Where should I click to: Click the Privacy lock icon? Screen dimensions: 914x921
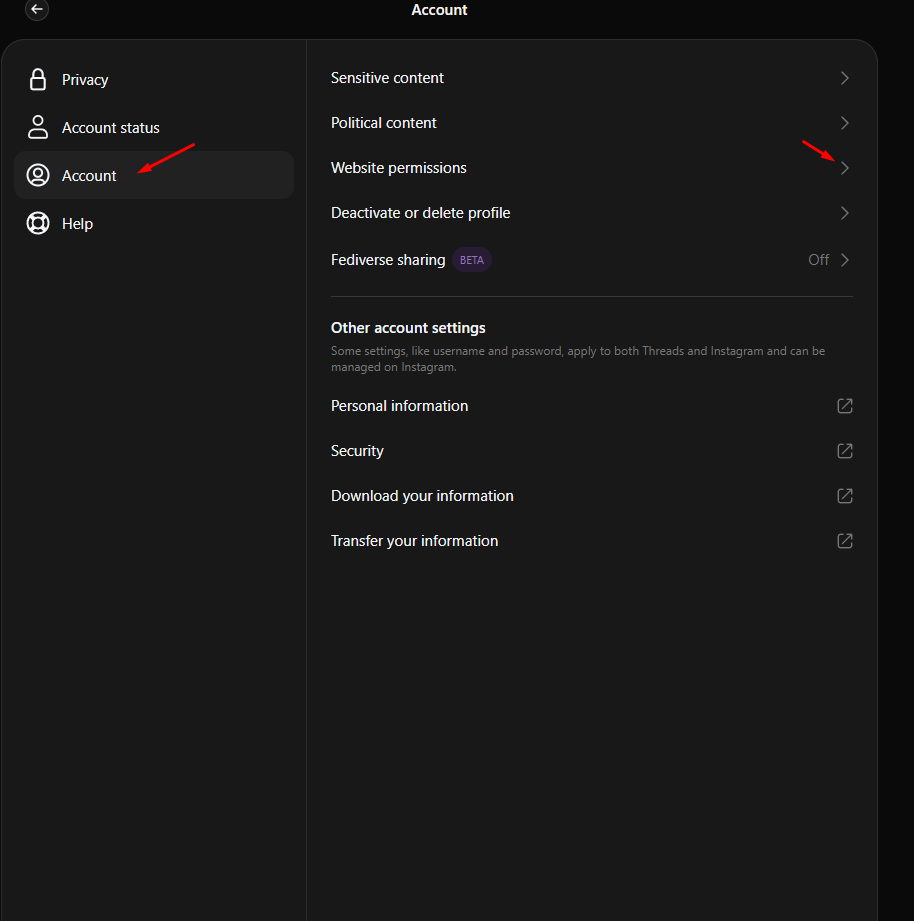38,80
